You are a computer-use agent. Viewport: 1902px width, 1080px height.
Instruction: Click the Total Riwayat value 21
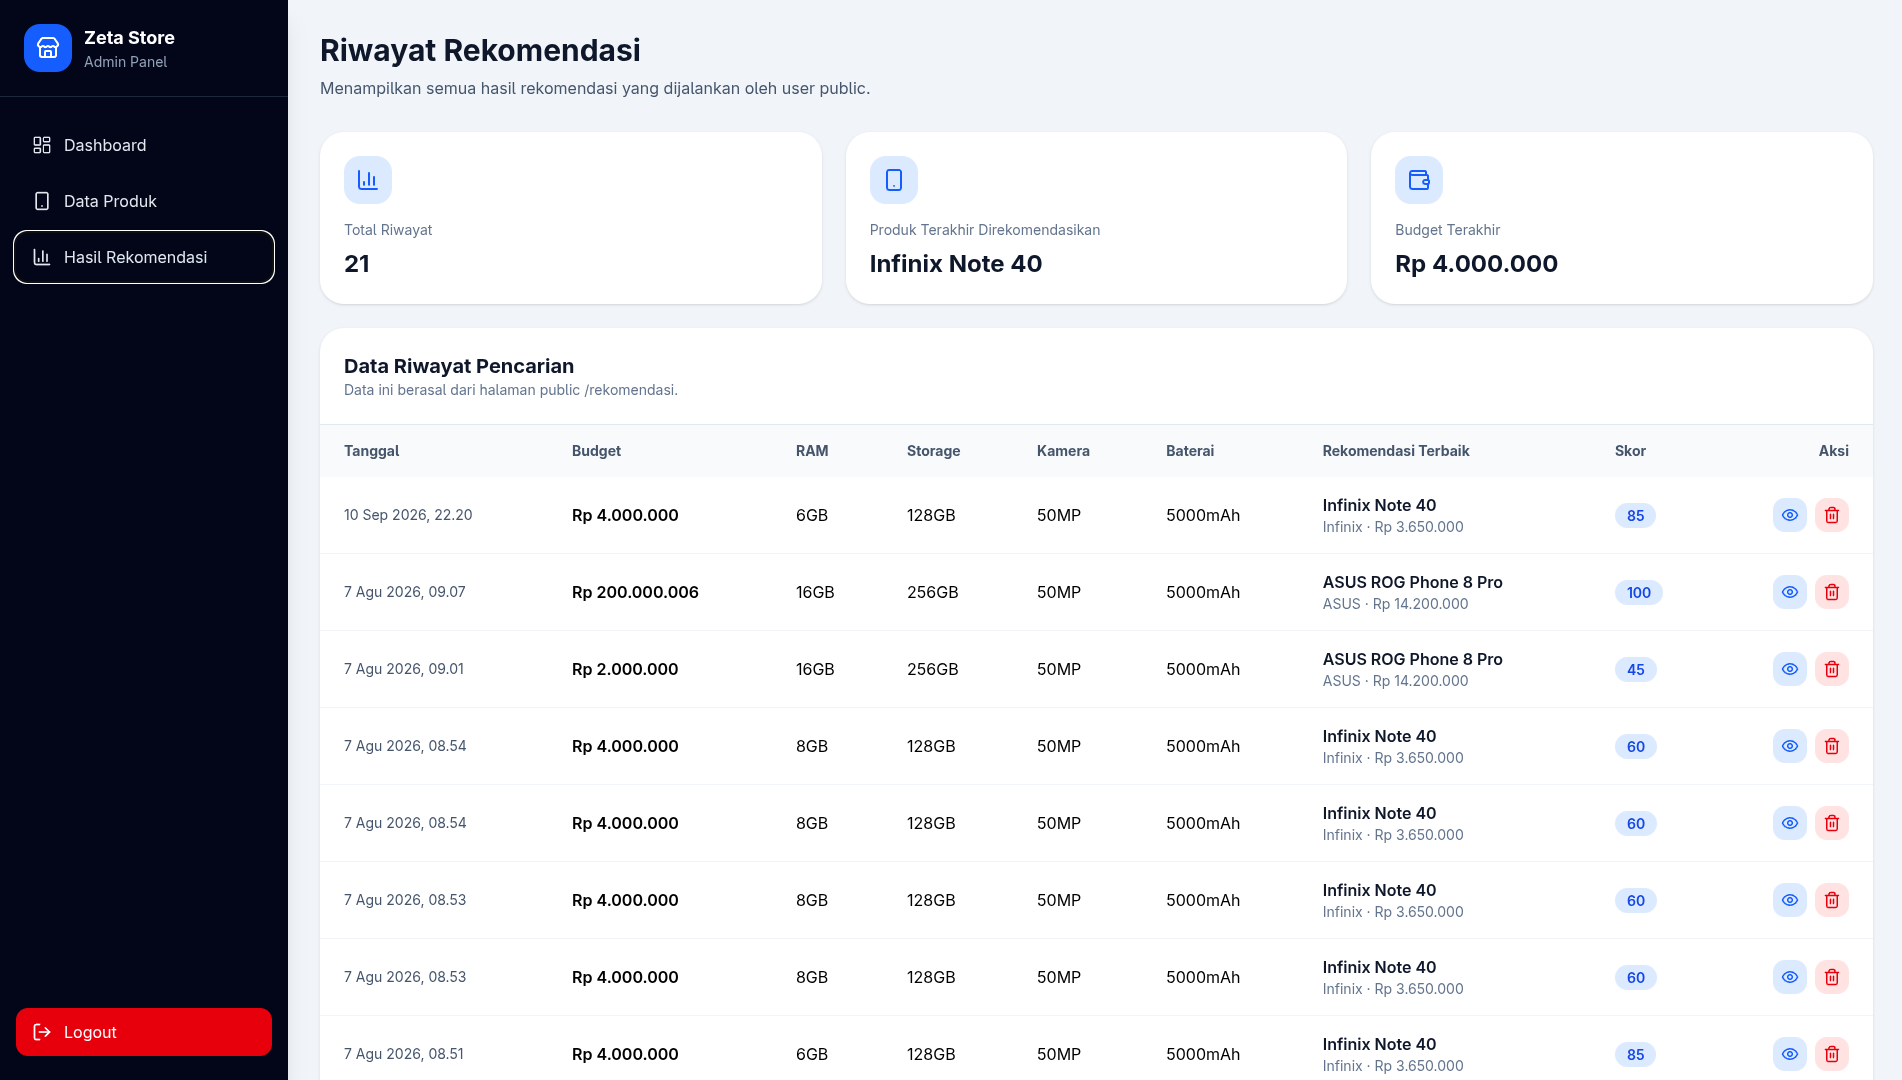[x=357, y=264]
